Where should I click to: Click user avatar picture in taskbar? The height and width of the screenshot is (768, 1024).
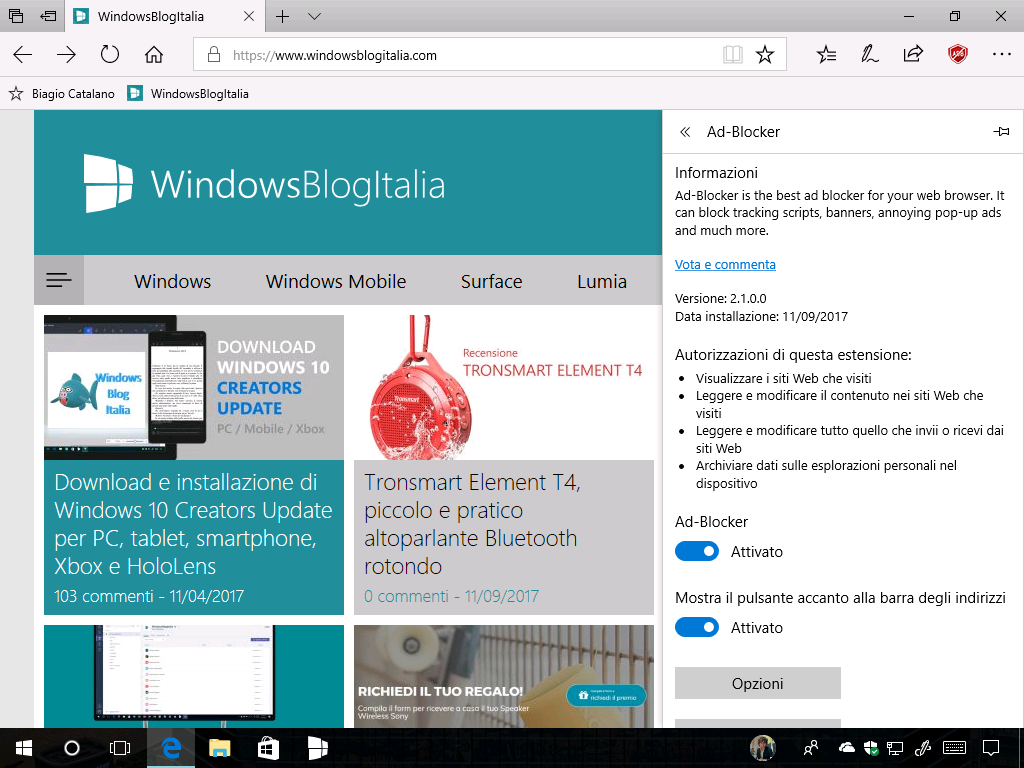(763, 748)
